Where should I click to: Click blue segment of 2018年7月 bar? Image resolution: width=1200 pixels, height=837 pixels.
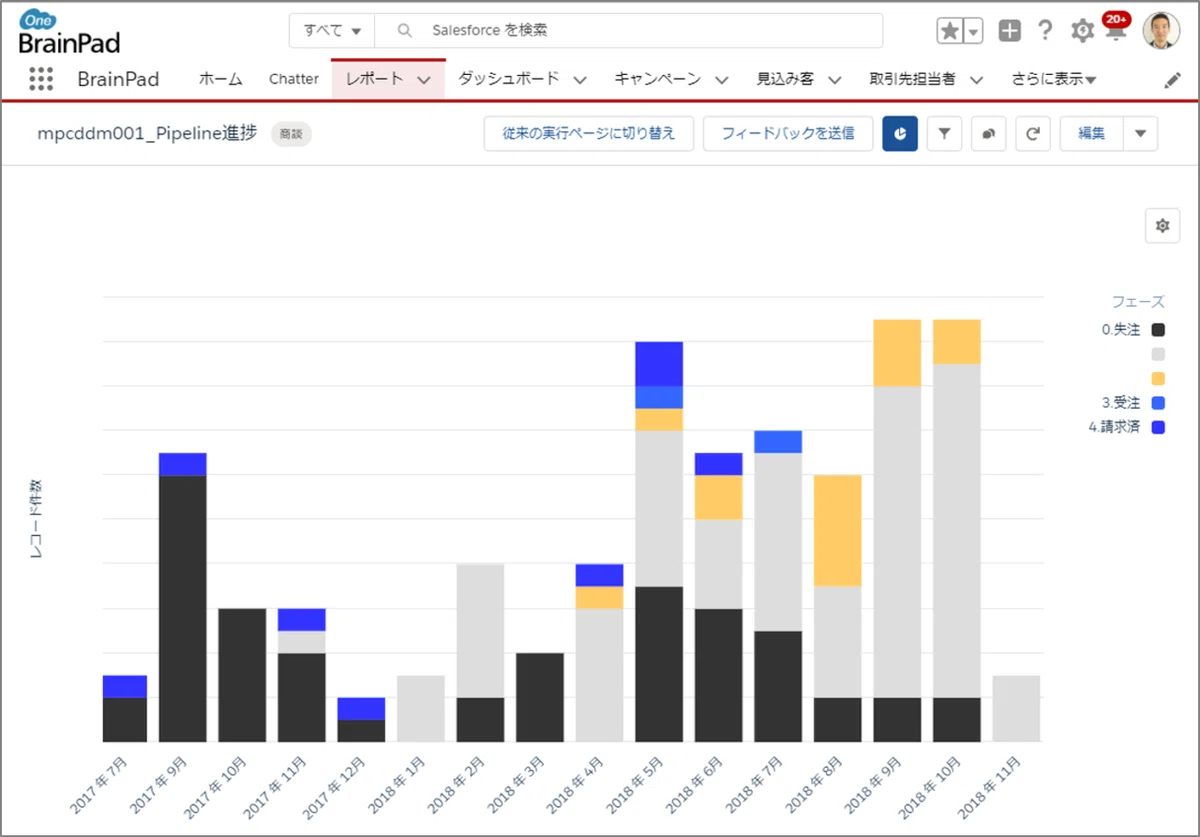(x=778, y=442)
